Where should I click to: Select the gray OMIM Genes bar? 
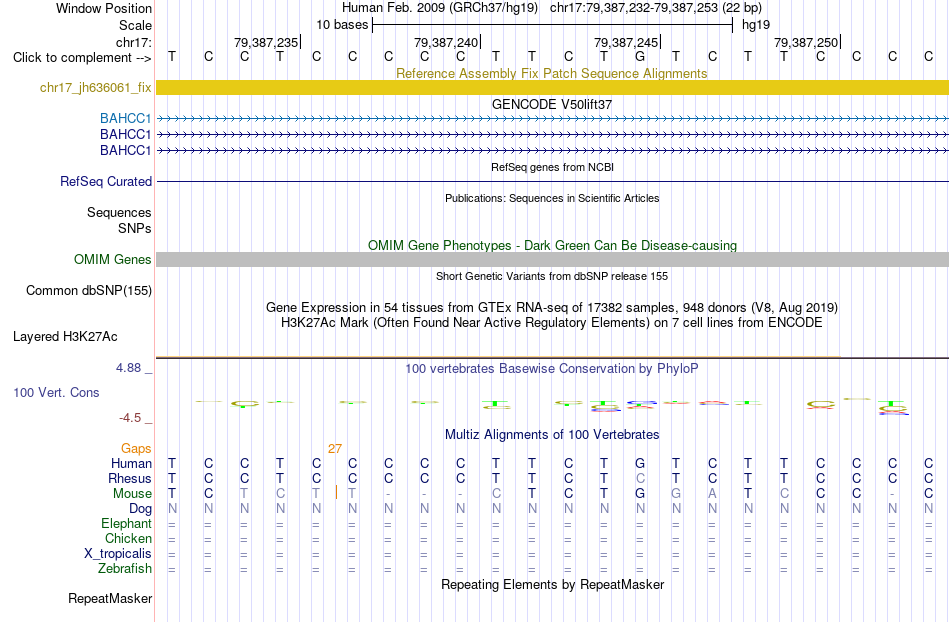[x=553, y=260]
